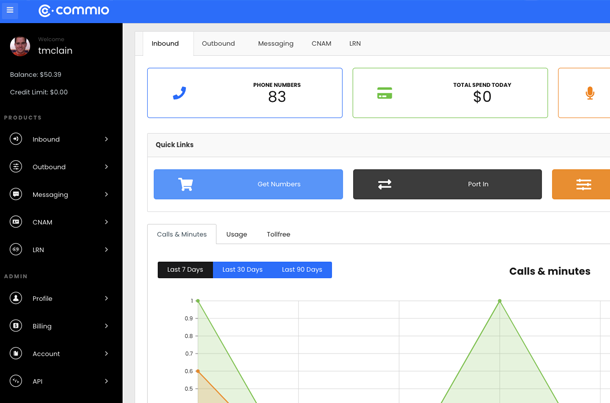Viewport: 610px width, 403px height.
Task: Click the Port In label
Action: [478, 184]
